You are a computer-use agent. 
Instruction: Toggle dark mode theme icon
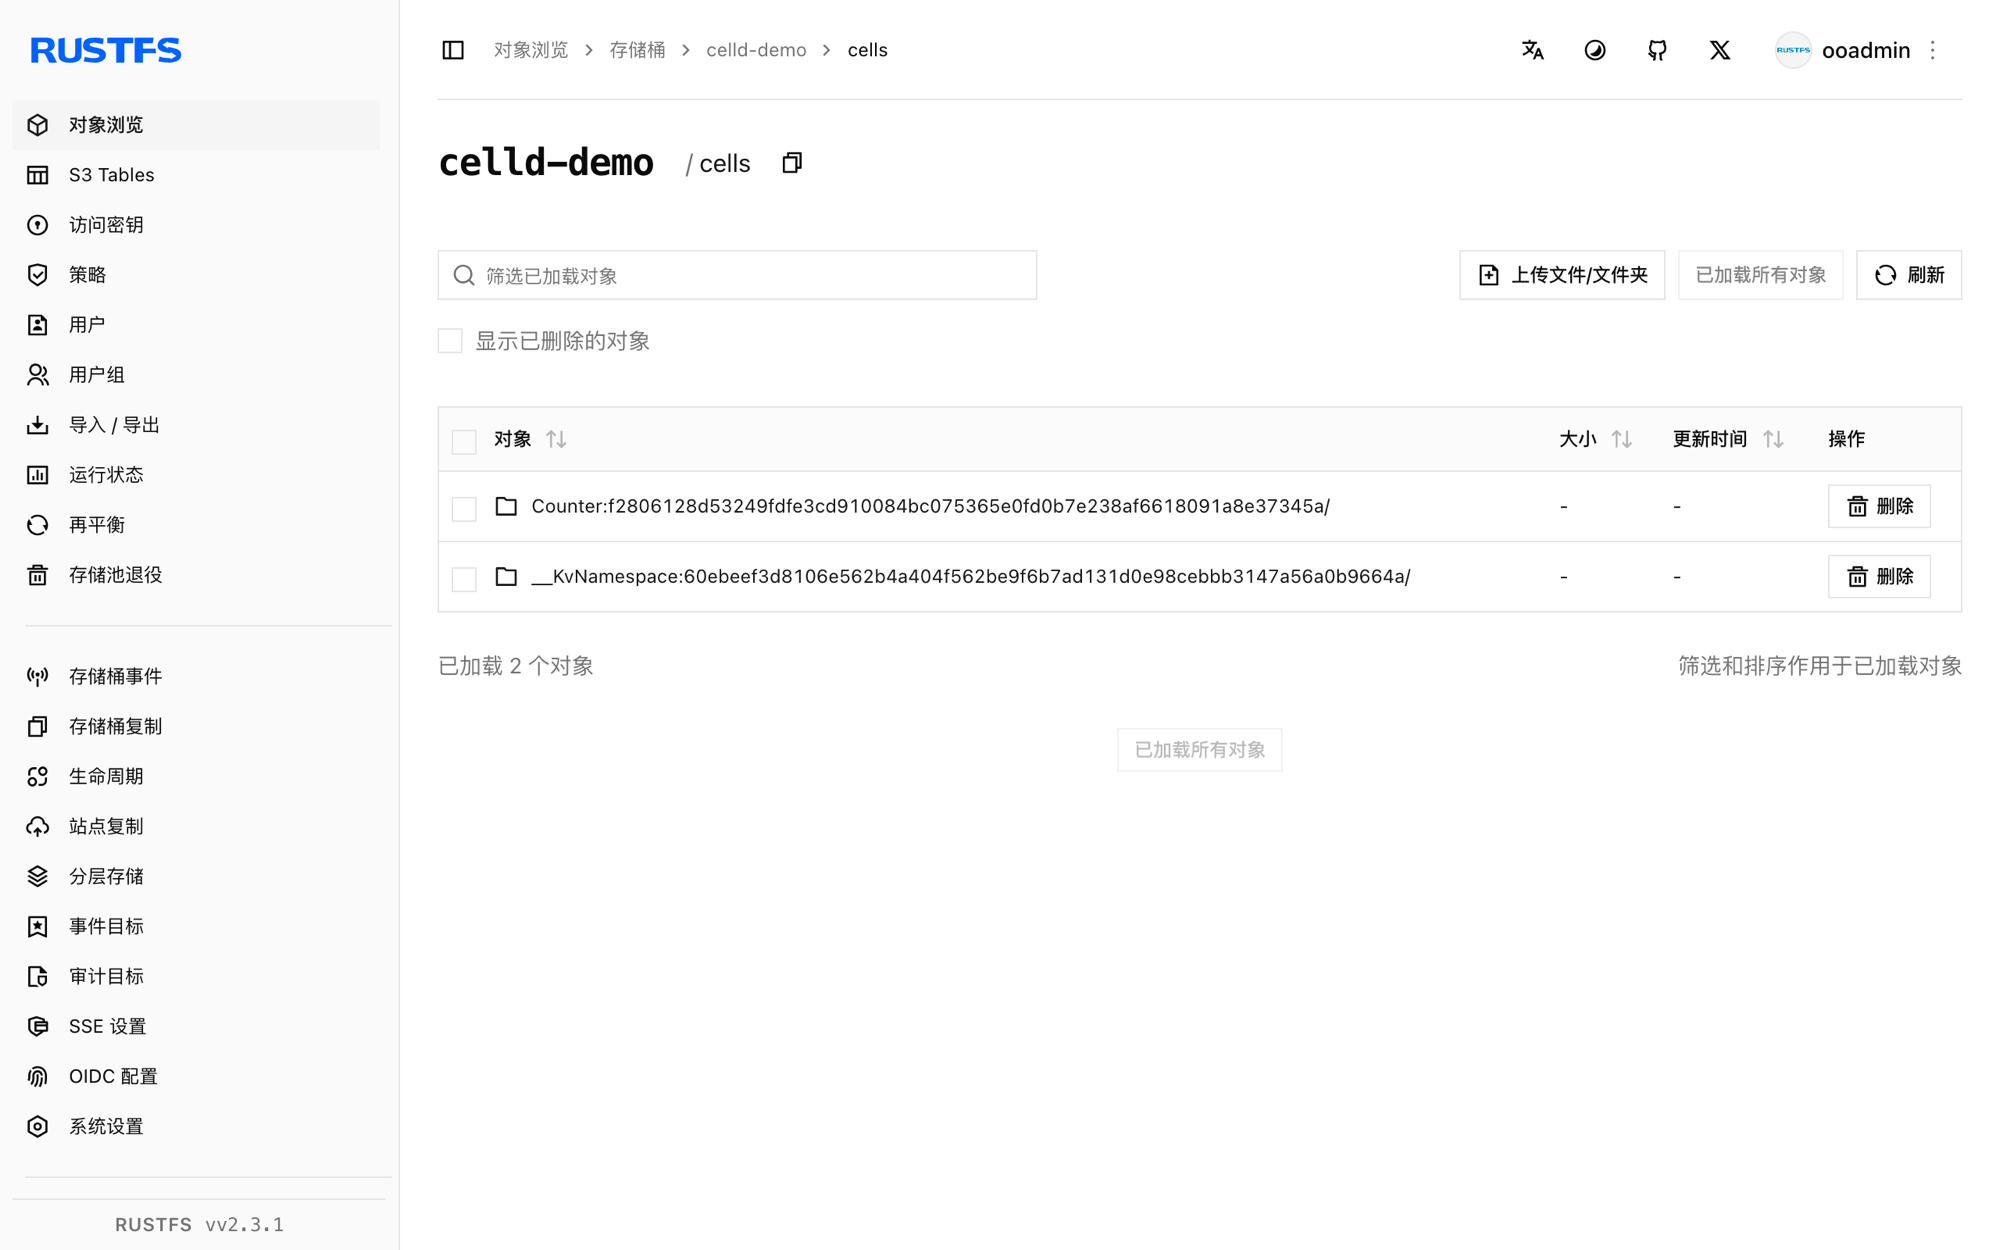[1595, 50]
